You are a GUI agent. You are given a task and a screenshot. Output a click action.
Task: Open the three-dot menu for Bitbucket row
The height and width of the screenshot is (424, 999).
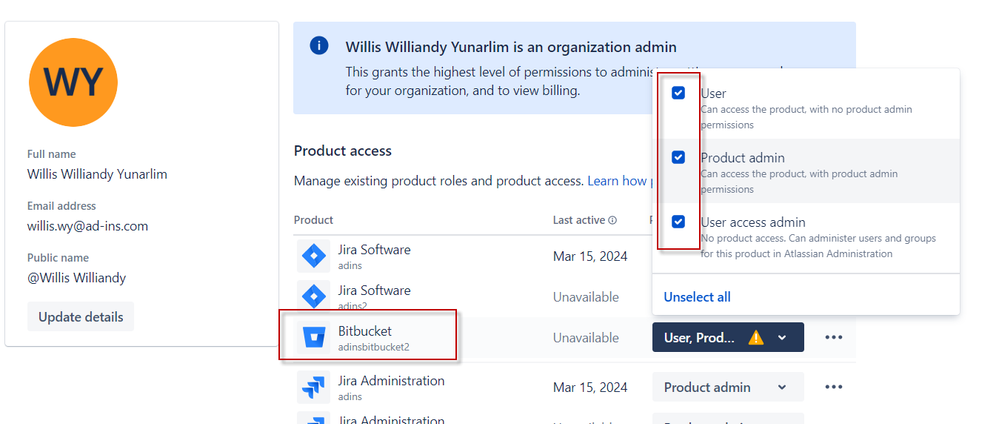point(834,337)
